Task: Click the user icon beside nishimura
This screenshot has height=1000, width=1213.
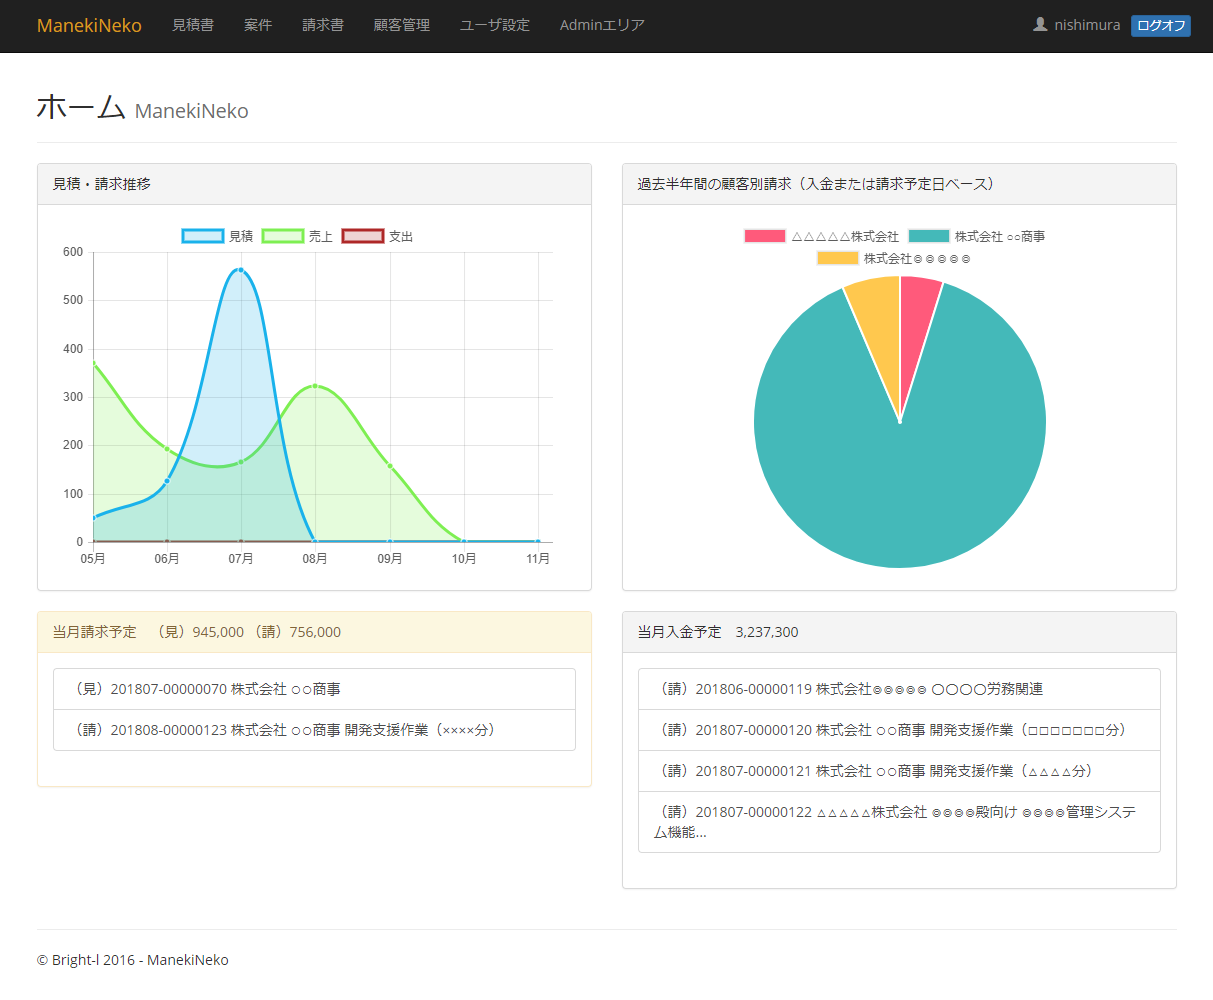Action: click(x=1040, y=24)
